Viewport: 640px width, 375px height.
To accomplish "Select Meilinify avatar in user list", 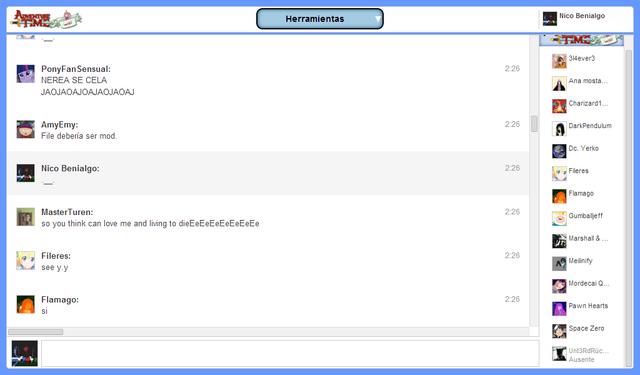I will tap(559, 263).
